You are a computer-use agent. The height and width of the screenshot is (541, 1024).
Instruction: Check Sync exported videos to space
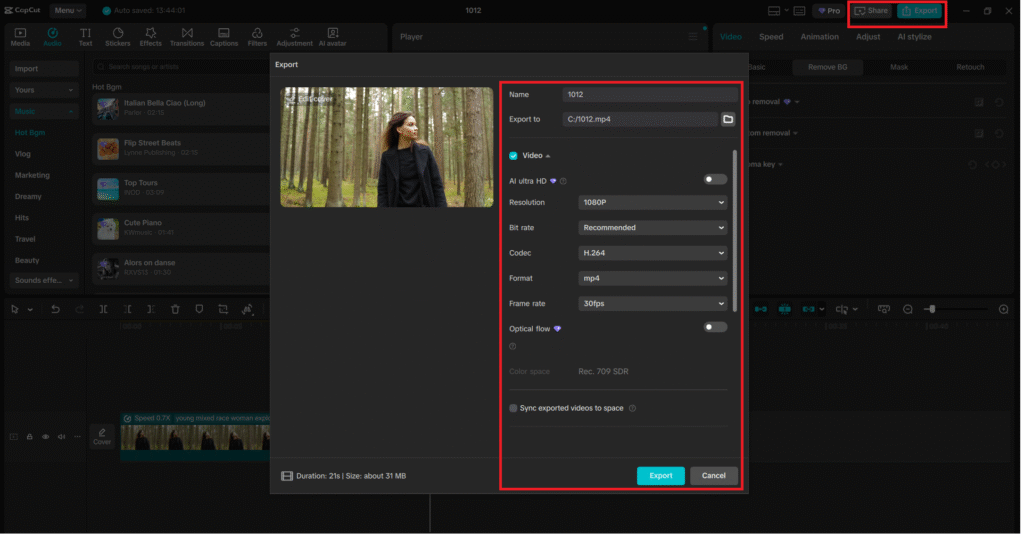click(x=514, y=408)
